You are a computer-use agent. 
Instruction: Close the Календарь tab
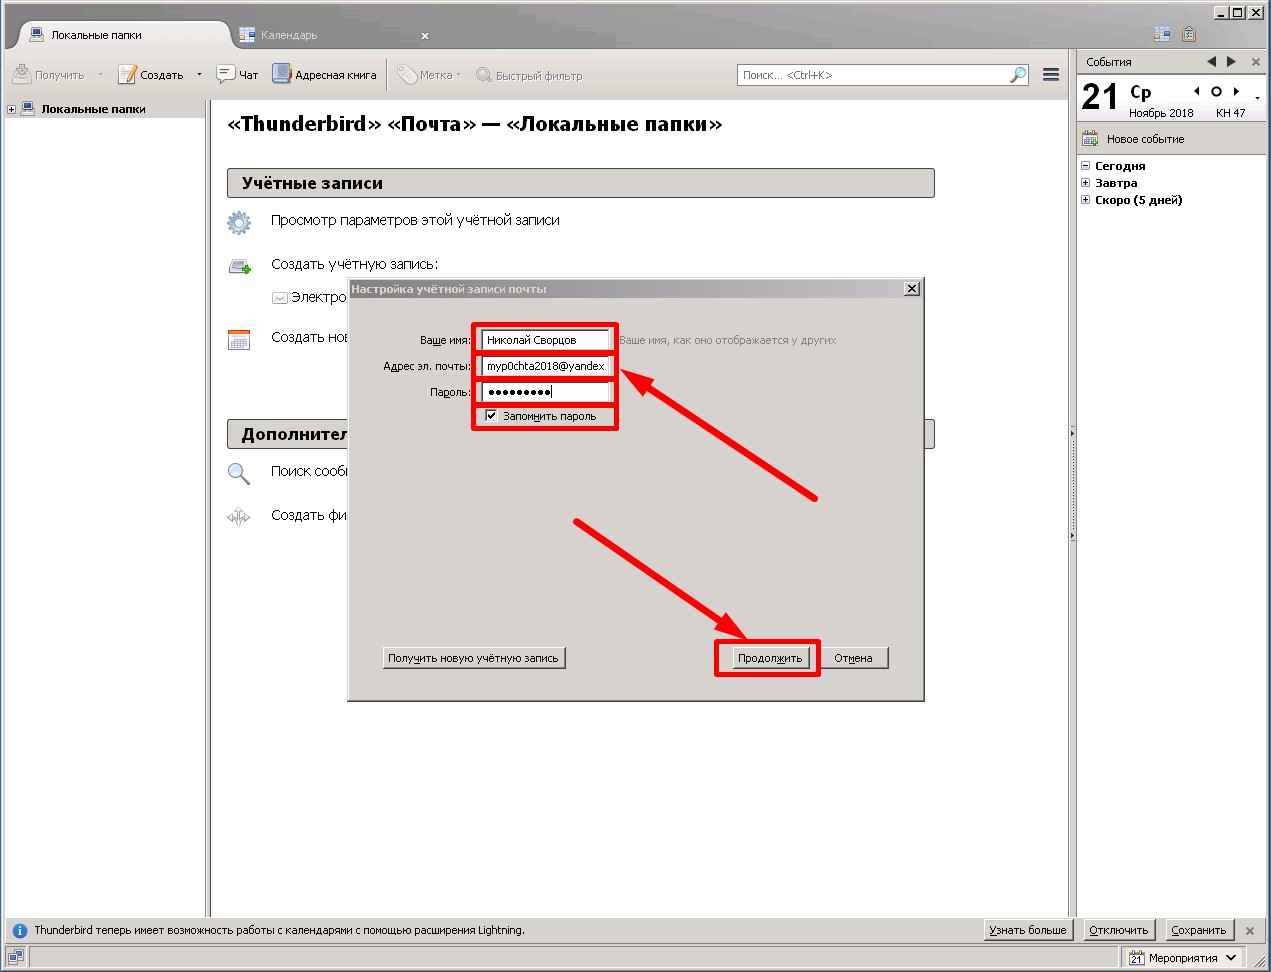pyautogui.click(x=425, y=36)
